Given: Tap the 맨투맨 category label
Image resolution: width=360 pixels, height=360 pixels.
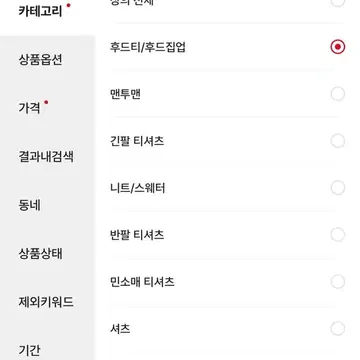Looking at the screenshot, I should pos(125,94).
